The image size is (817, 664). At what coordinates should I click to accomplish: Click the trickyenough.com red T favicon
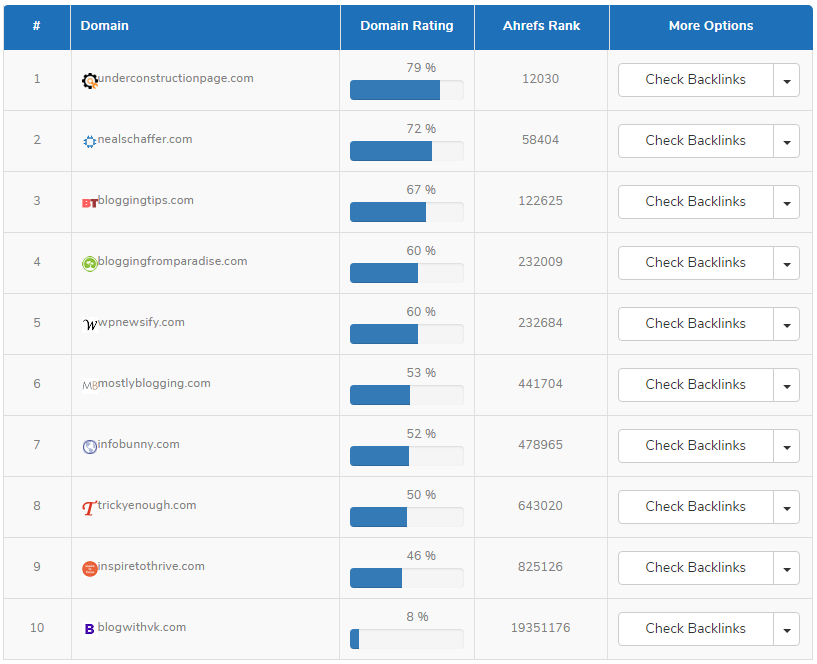90,508
